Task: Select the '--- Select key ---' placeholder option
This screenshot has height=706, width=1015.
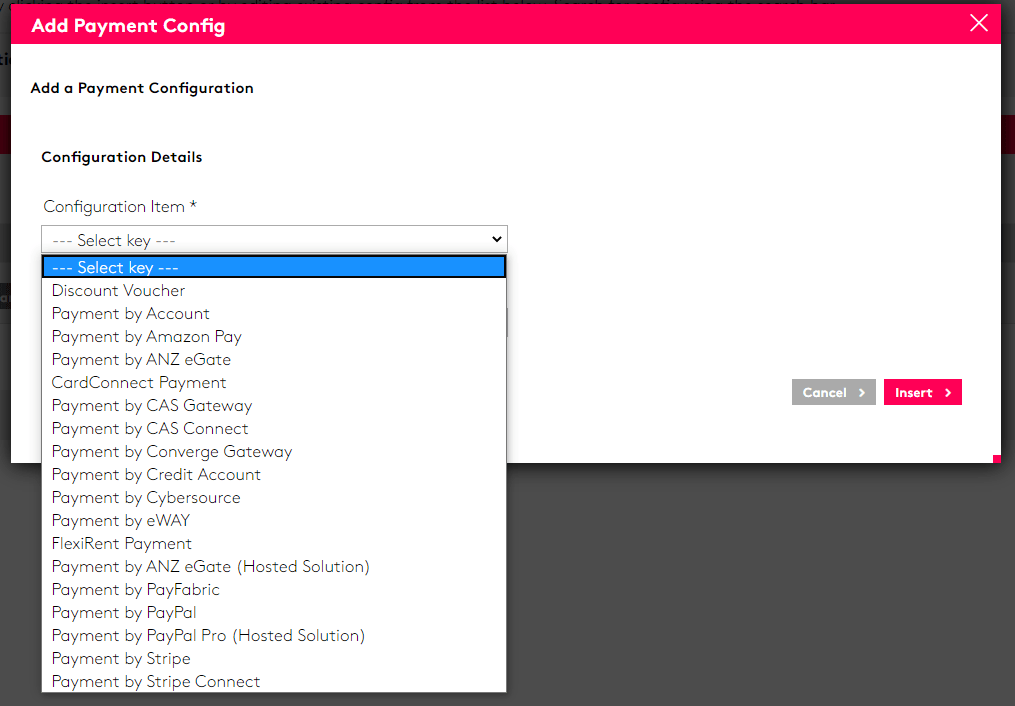Action: pos(274,267)
